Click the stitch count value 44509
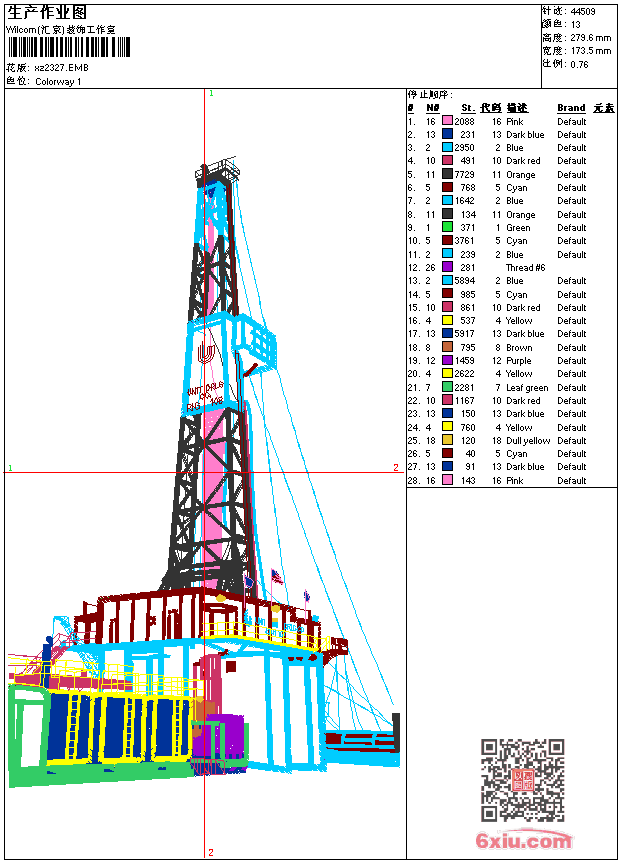Screen dimensions: 620x860 pos(583,12)
